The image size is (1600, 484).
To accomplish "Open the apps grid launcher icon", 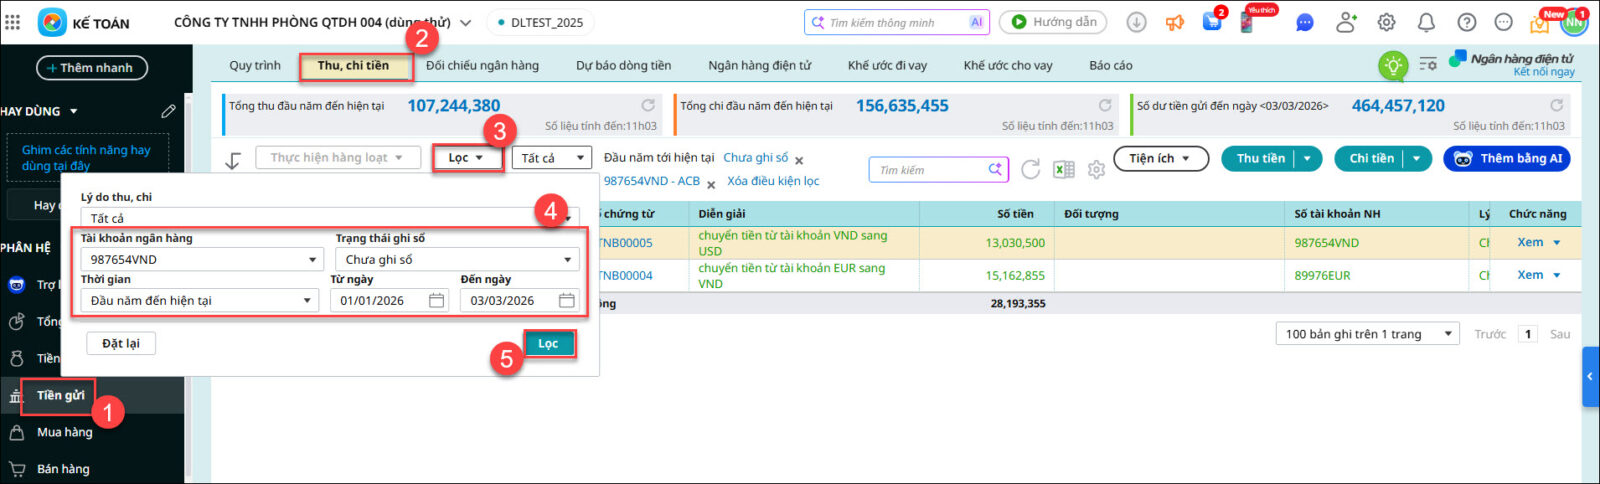I will [12, 22].
